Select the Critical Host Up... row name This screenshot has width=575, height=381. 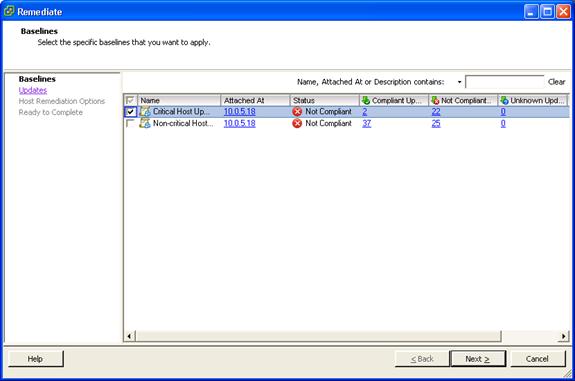tap(181, 111)
